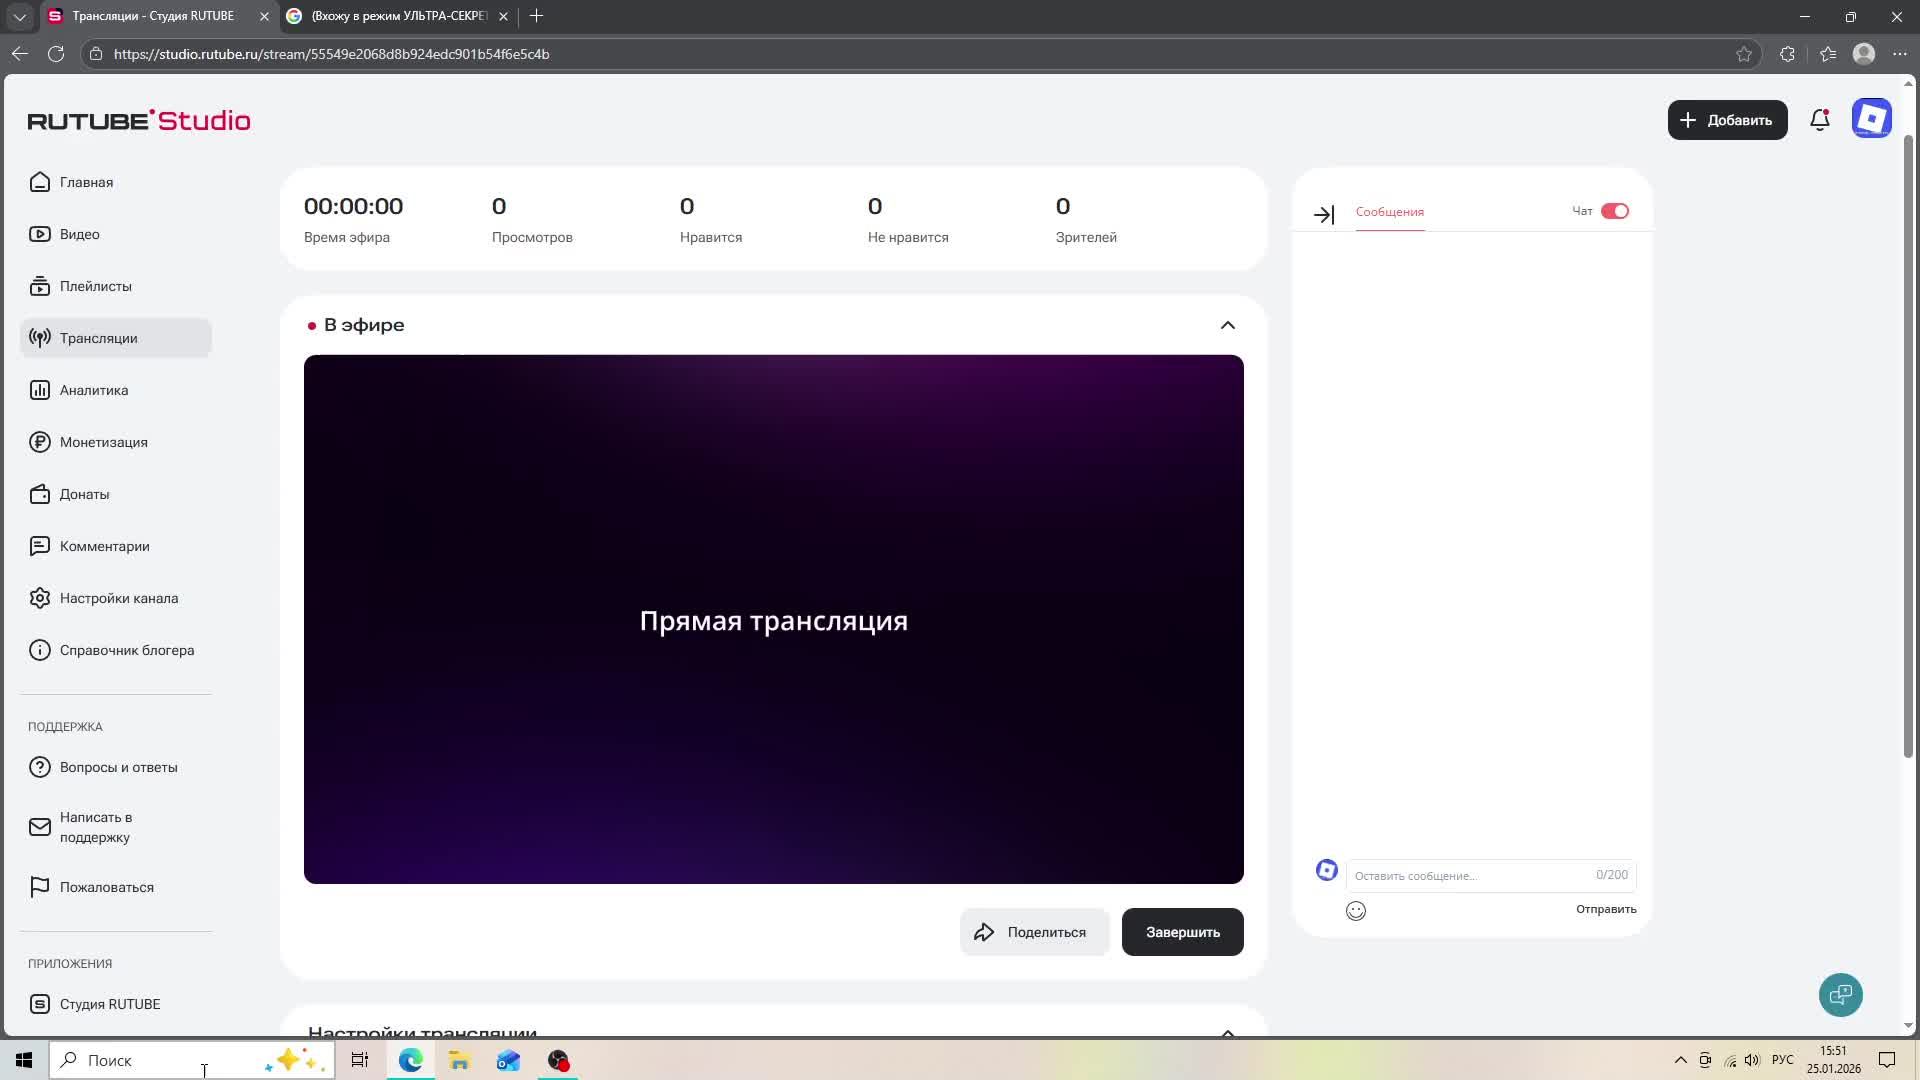The image size is (1920, 1080).
Task: Click the Поделиться button
Action: pyautogui.click(x=1034, y=932)
